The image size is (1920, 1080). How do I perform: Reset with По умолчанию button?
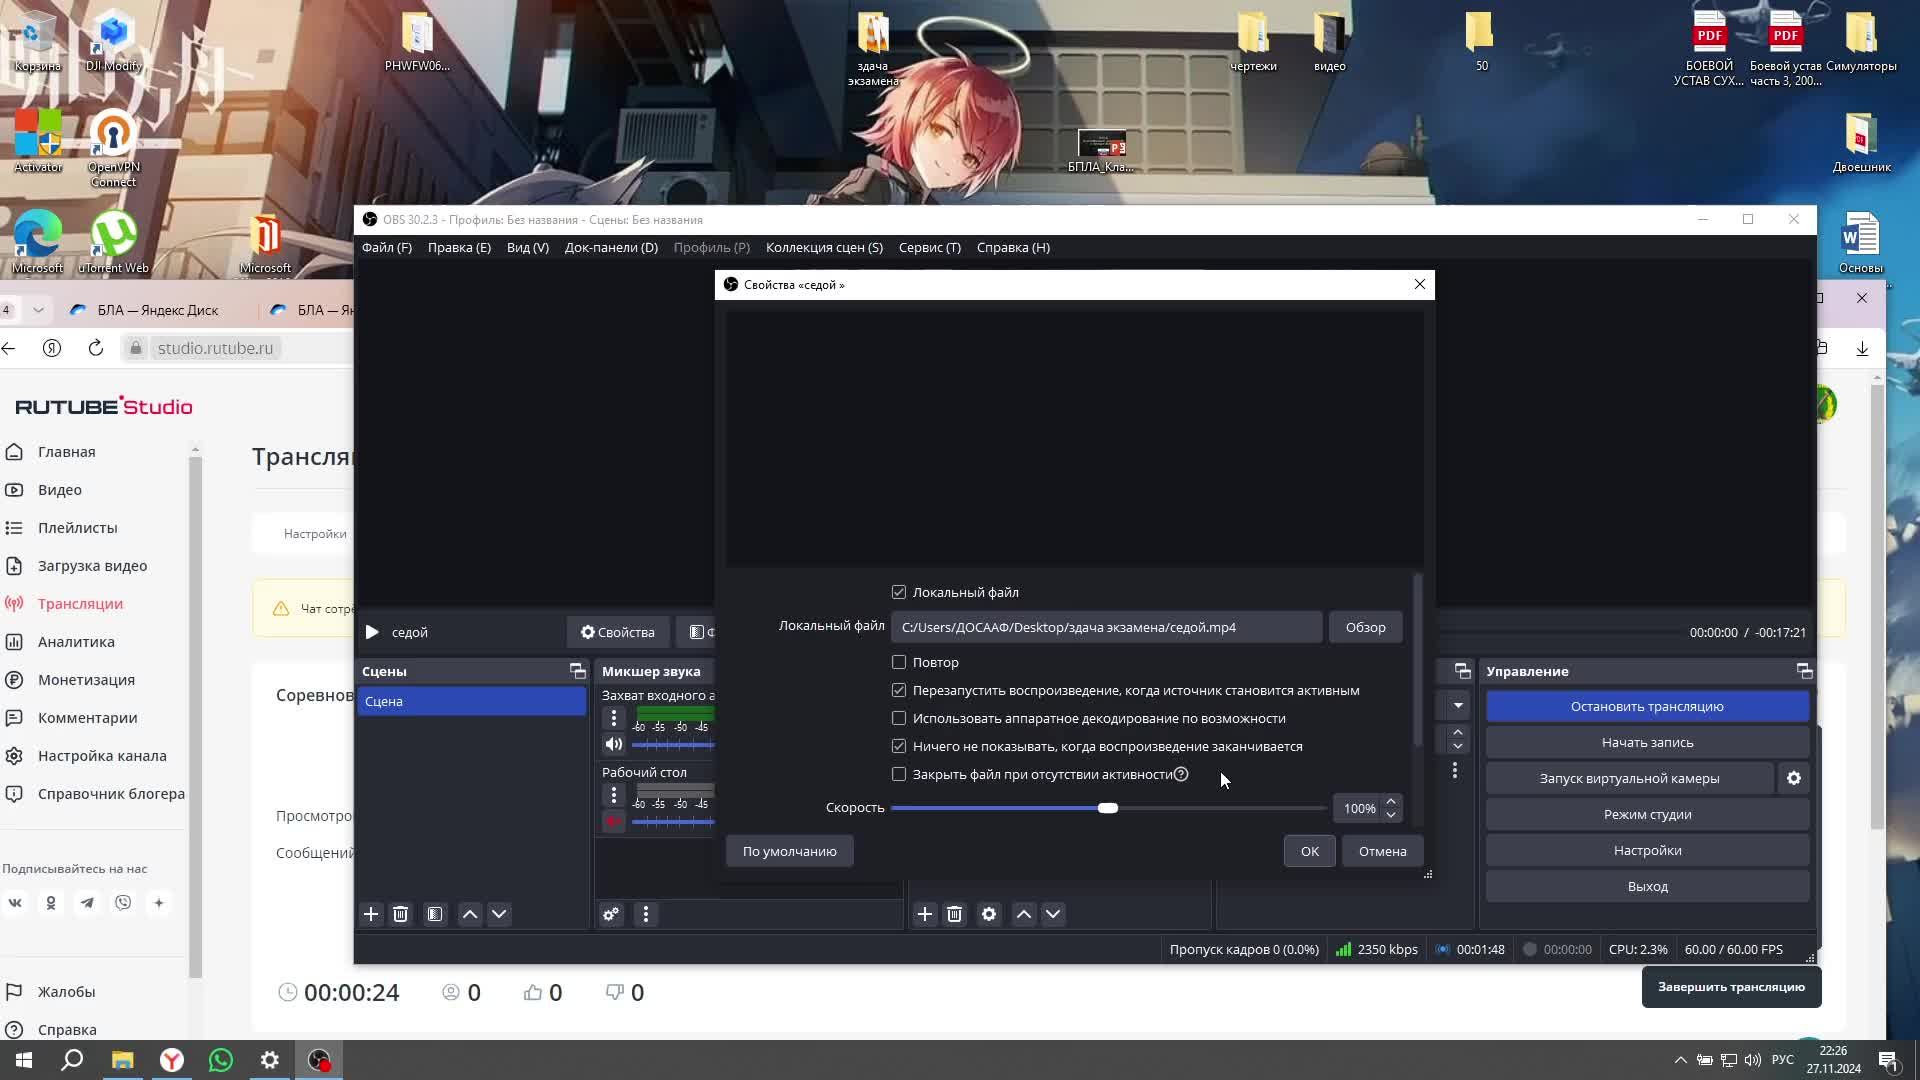click(x=789, y=851)
